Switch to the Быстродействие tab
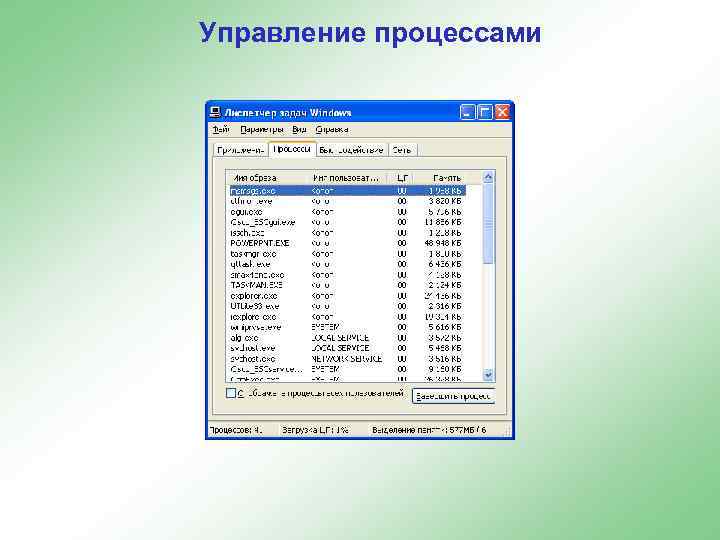 click(351, 150)
